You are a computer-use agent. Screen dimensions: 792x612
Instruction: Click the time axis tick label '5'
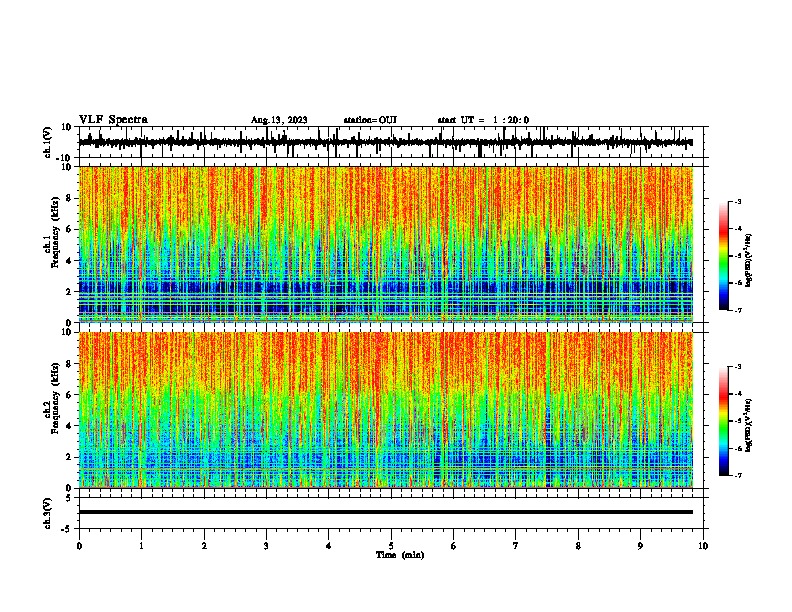click(391, 546)
